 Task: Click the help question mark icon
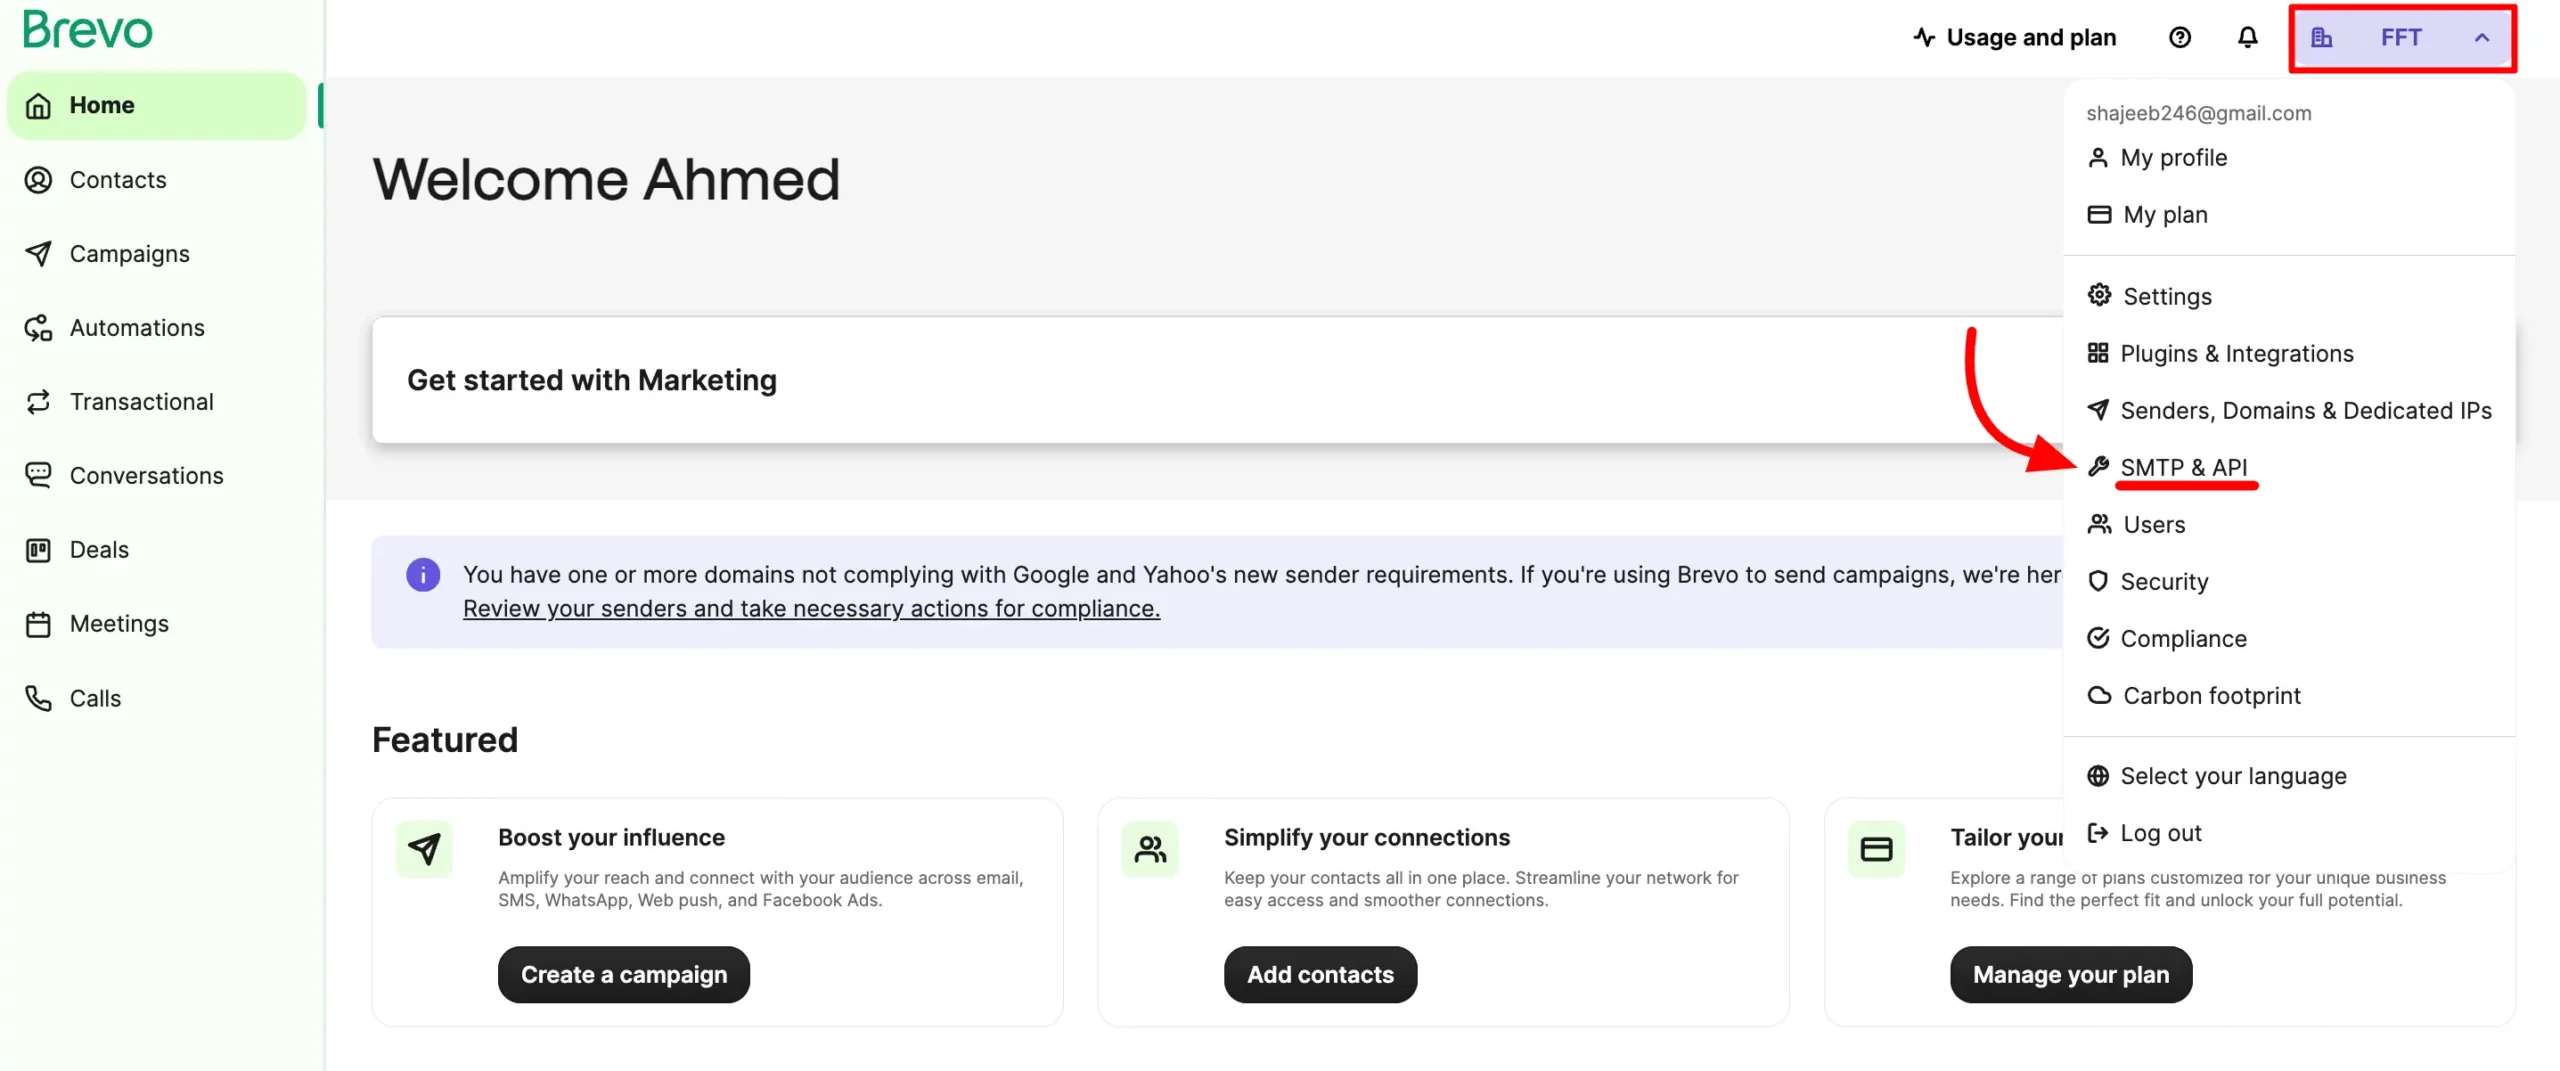point(2180,38)
